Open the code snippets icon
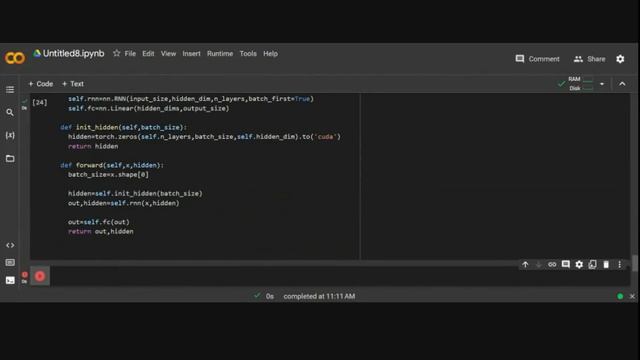This screenshot has height=360, width=640. [x=10, y=245]
